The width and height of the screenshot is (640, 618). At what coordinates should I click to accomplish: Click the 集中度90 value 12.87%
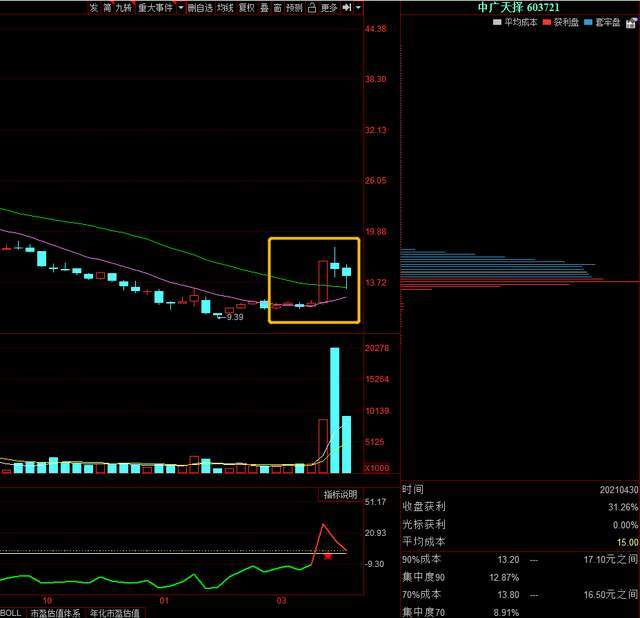504,578
